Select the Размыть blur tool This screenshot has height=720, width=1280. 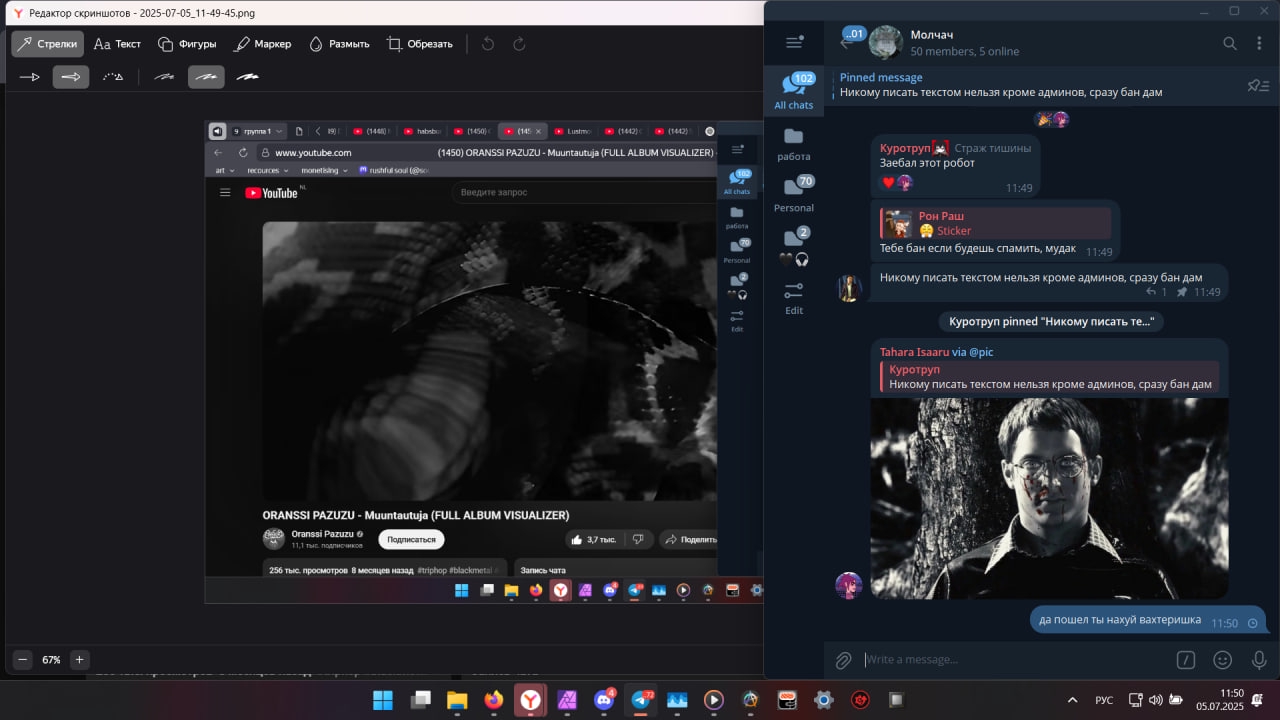click(339, 44)
